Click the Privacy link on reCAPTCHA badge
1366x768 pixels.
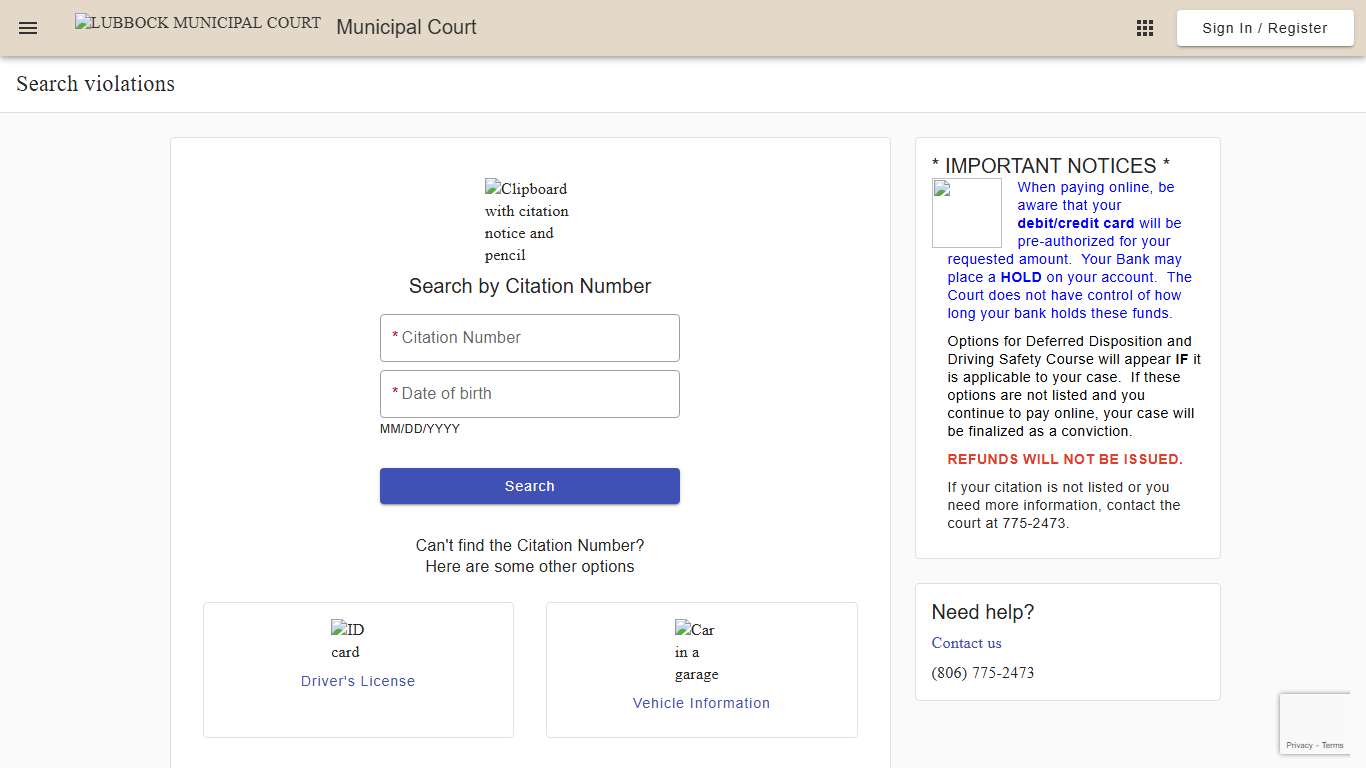coord(1302,745)
